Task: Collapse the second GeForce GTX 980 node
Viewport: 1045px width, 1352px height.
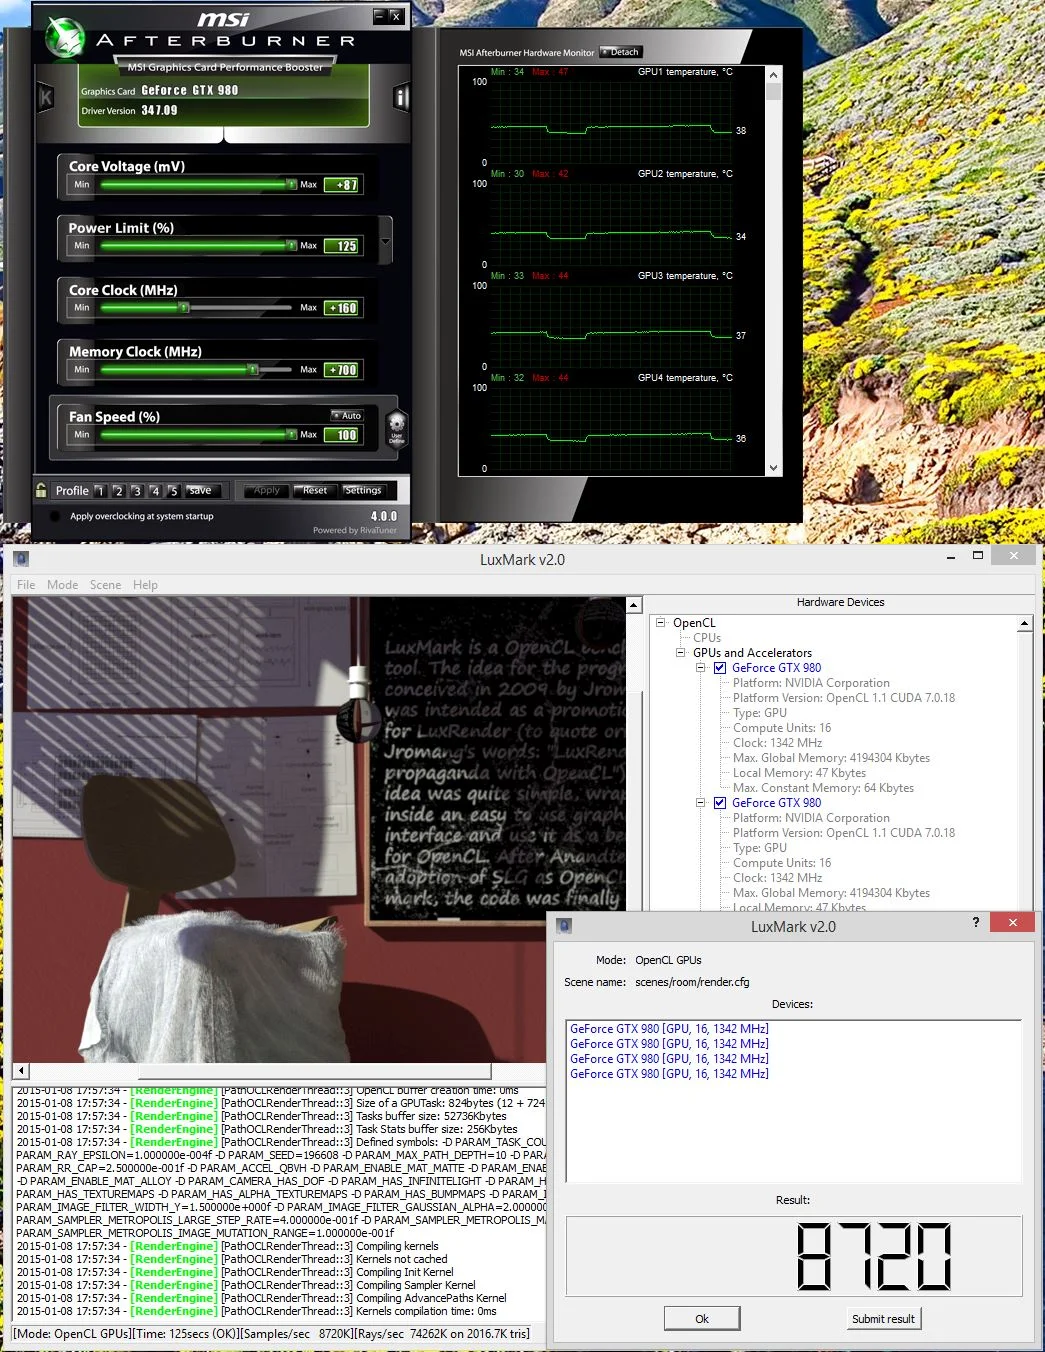Action: click(701, 803)
